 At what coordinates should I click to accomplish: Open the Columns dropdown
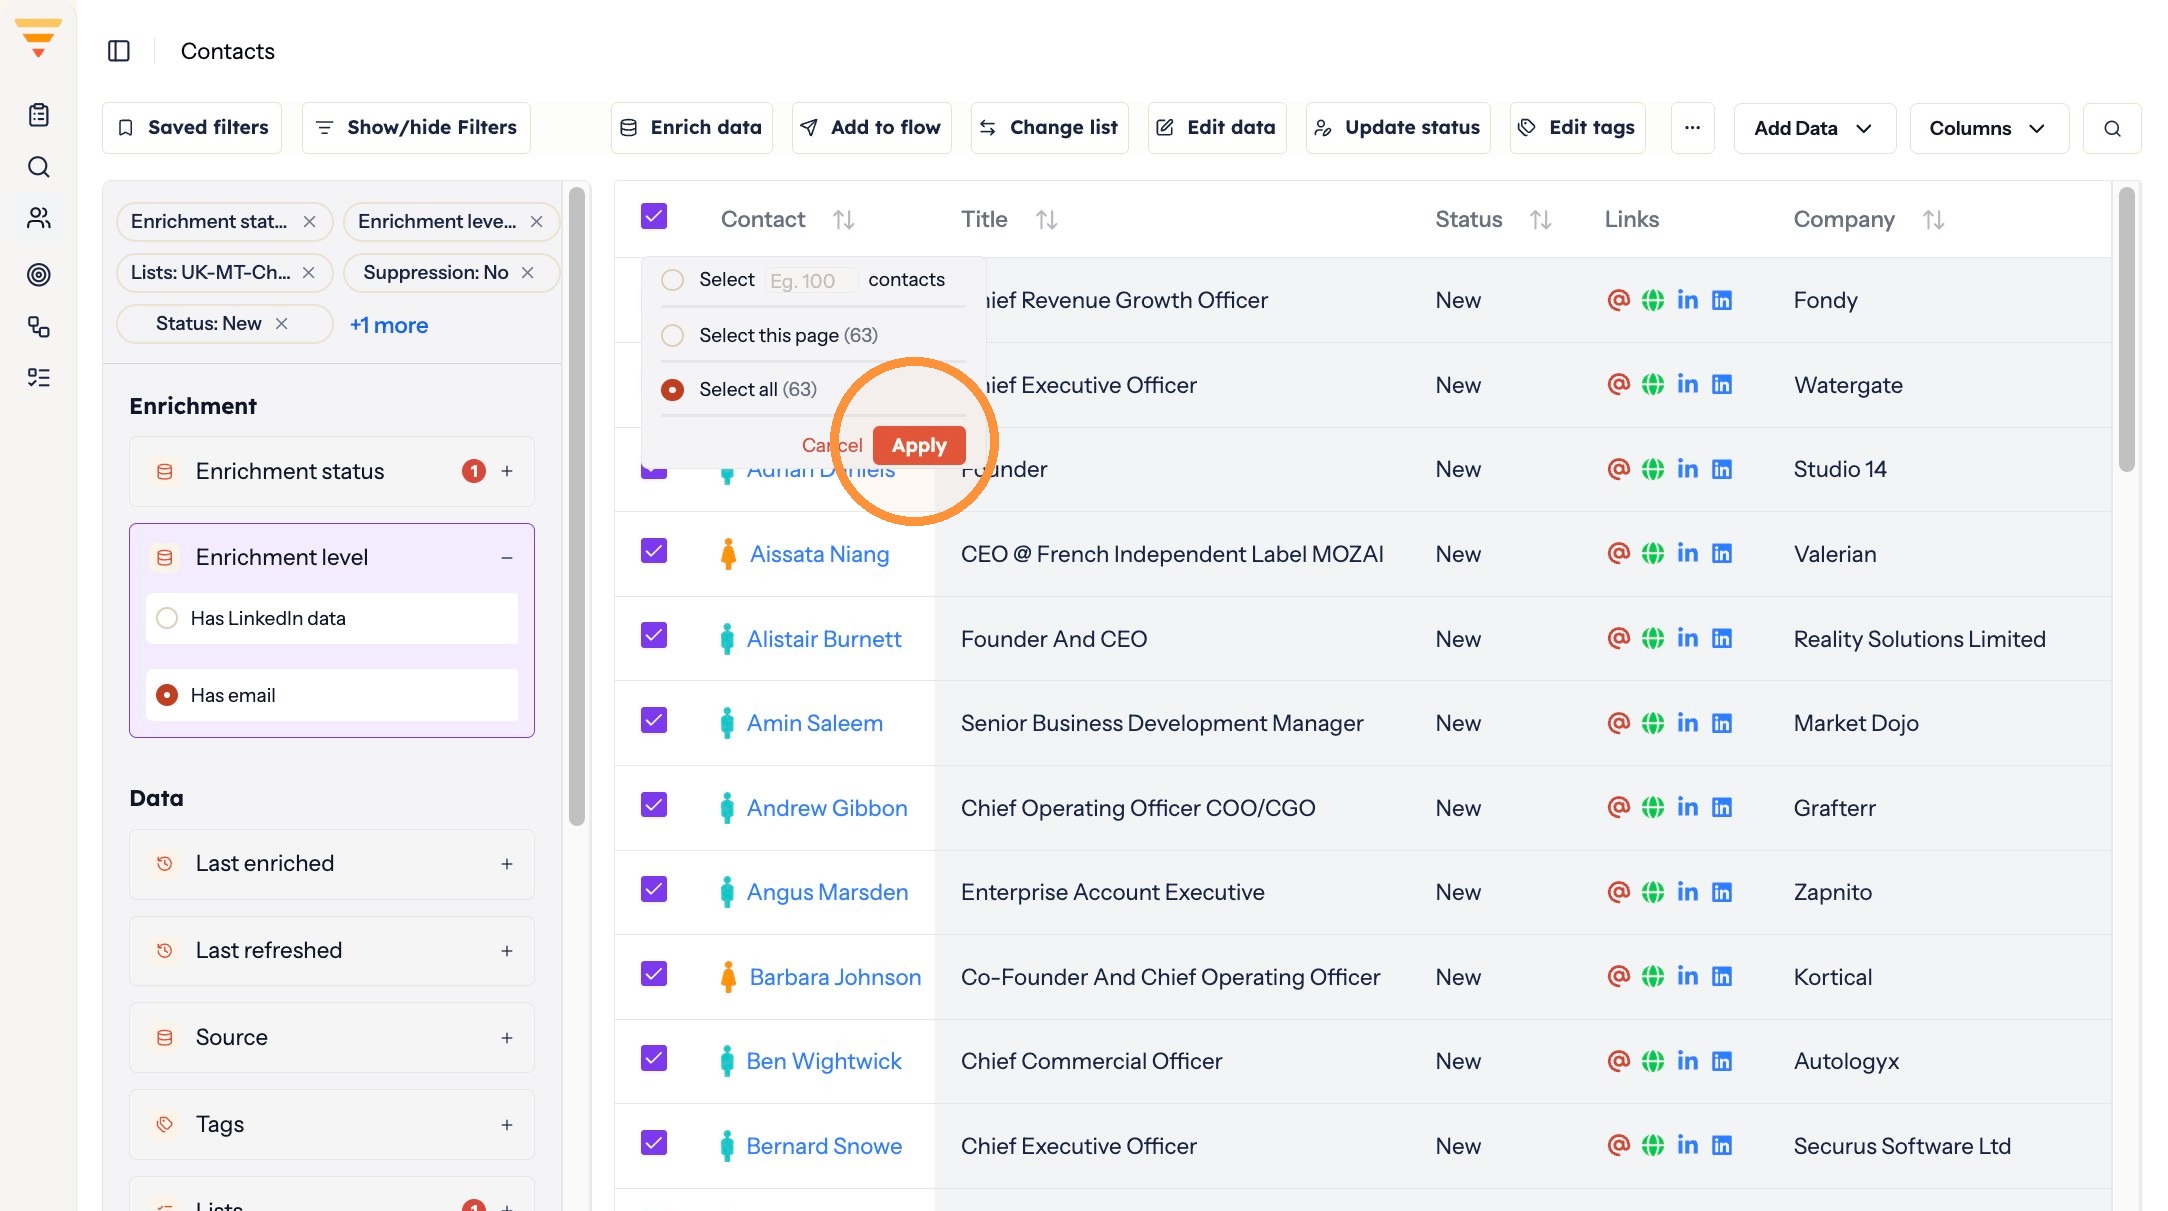tap(1988, 128)
